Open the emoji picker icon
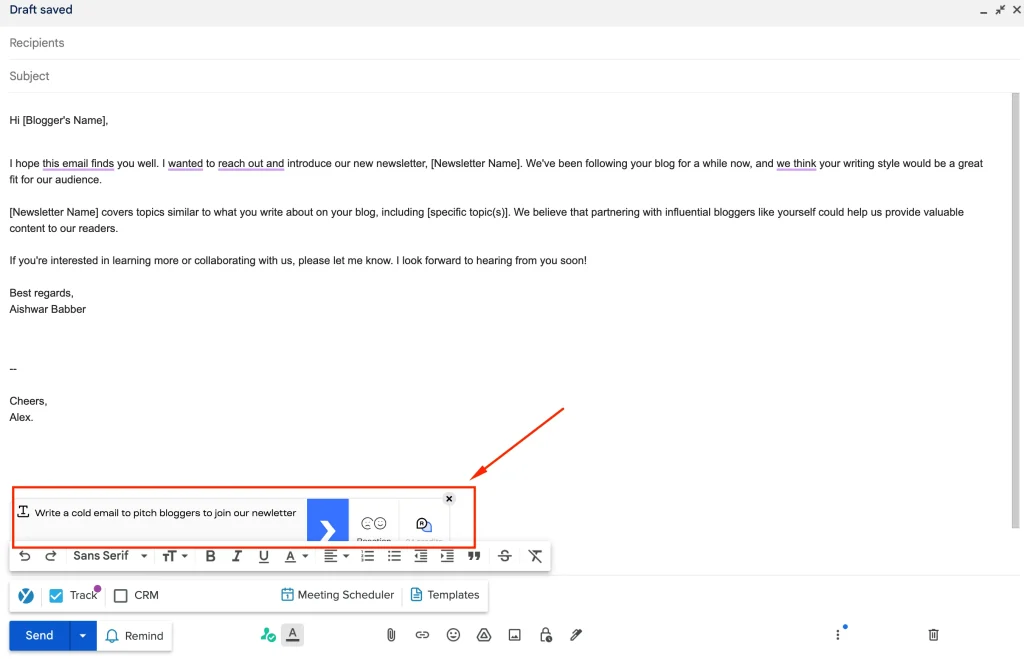Image resolution: width=1024 pixels, height=659 pixels. click(x=453, y=635)
